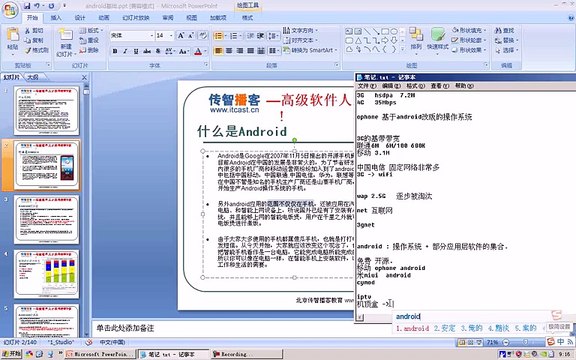The image size is (576, 360).
Task: Expand shapes gallery more arrow
Action: coord(403,48)
